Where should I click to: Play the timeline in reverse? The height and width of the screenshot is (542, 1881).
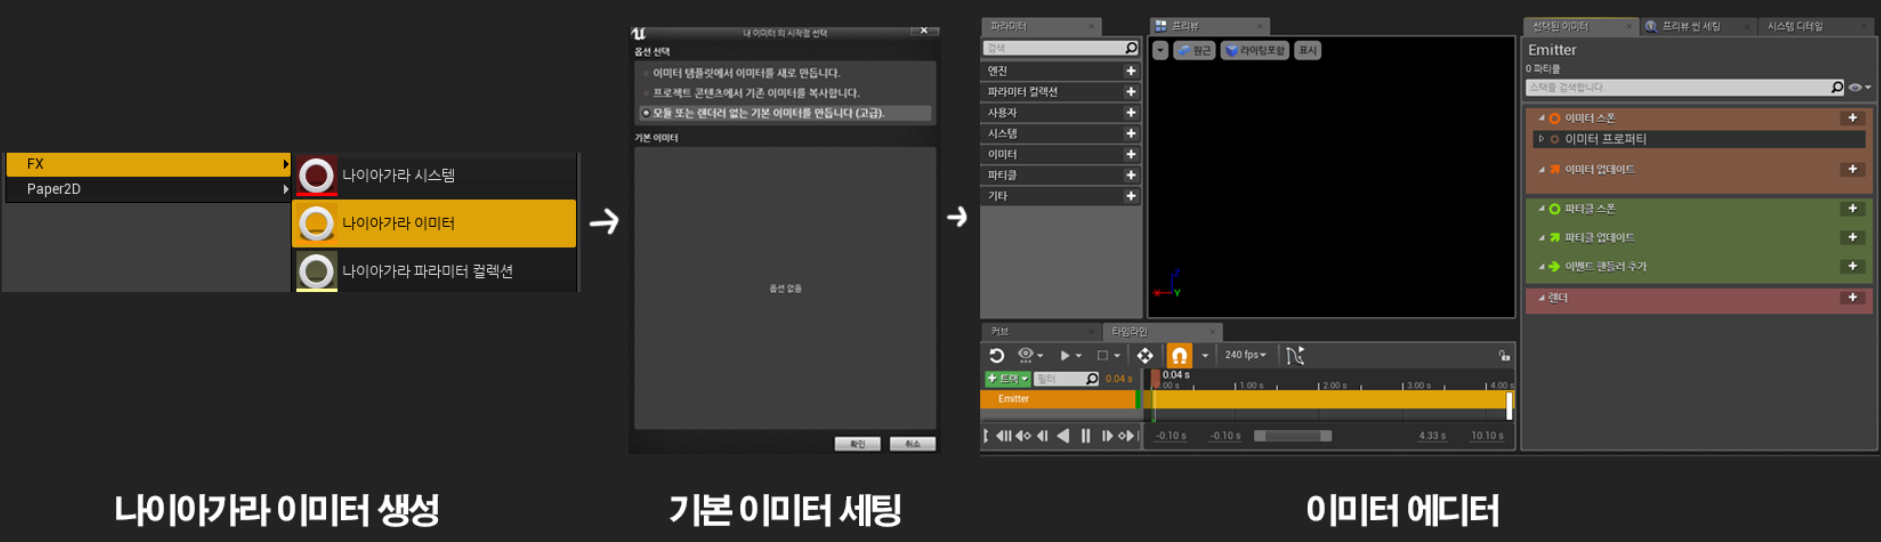[x=1063, y=435]
